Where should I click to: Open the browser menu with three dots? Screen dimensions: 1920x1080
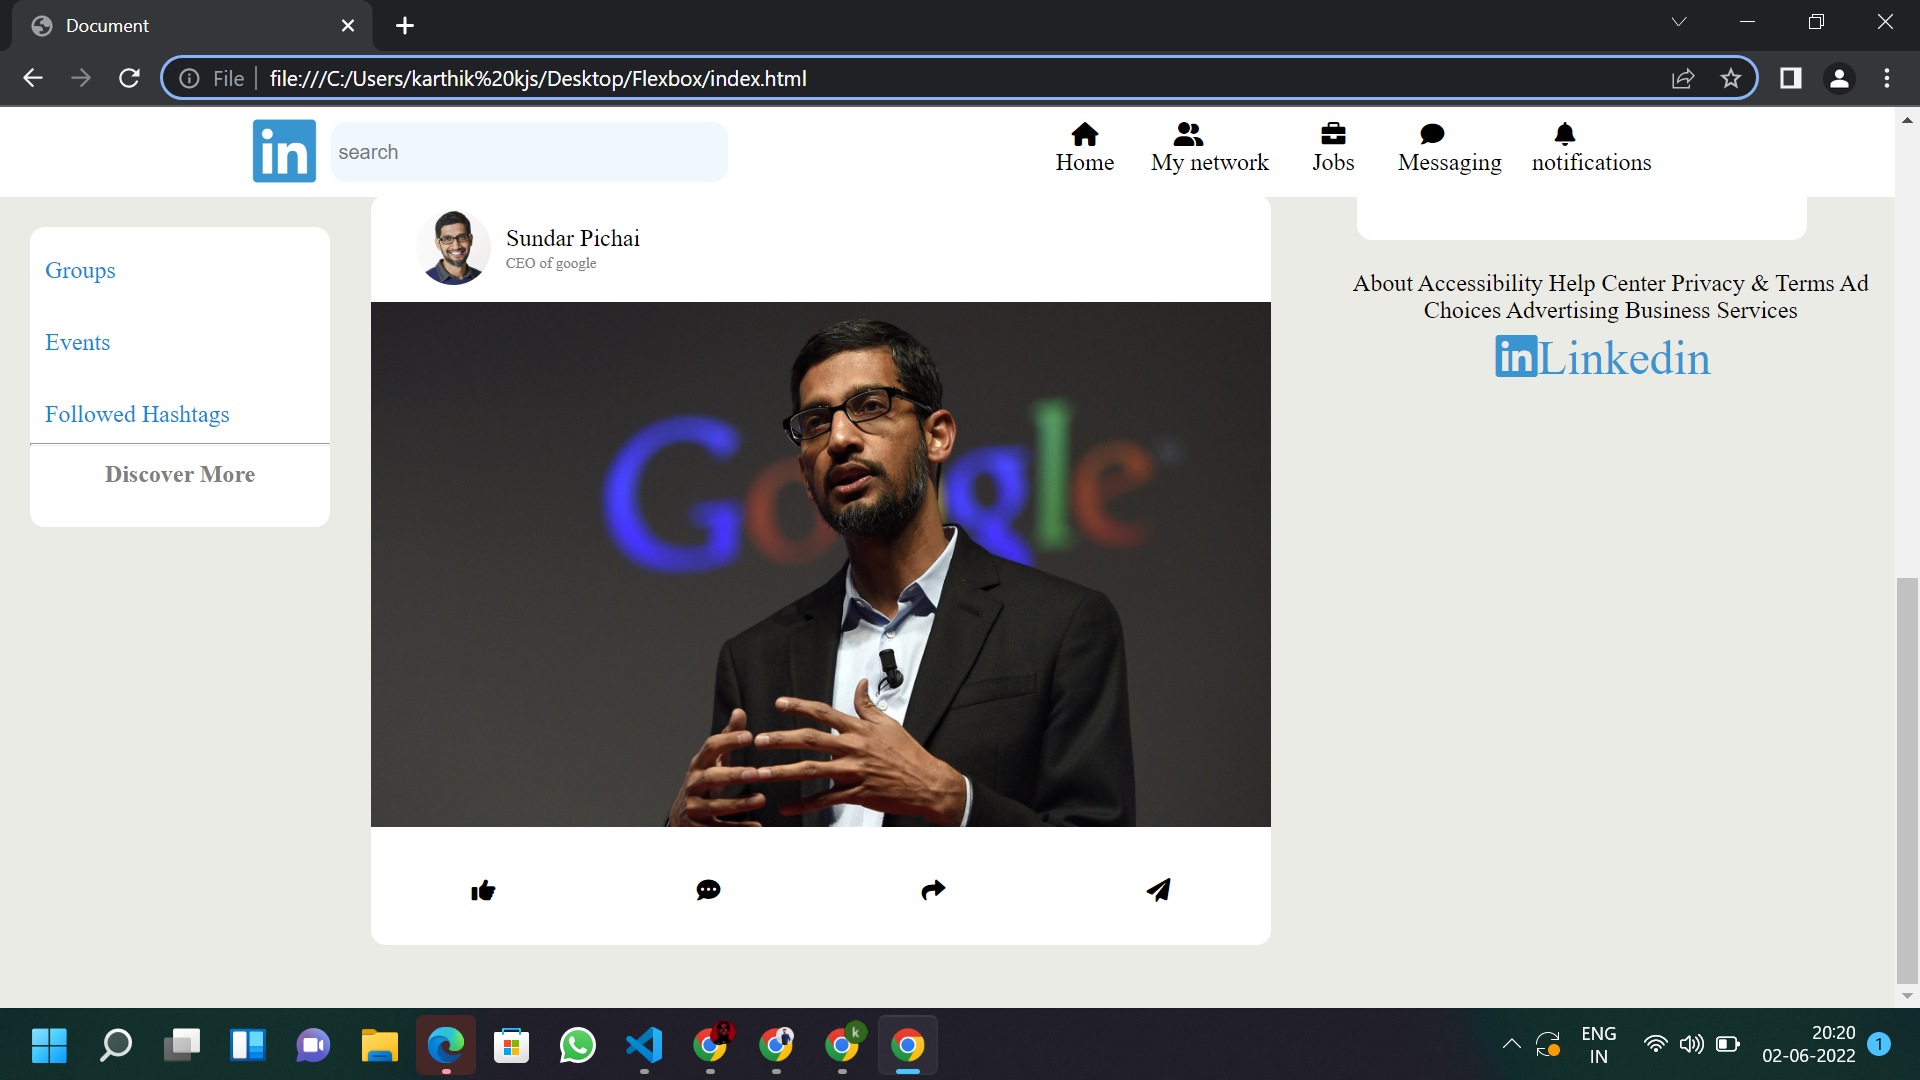pyautogui.click(x=1888, y=78)
